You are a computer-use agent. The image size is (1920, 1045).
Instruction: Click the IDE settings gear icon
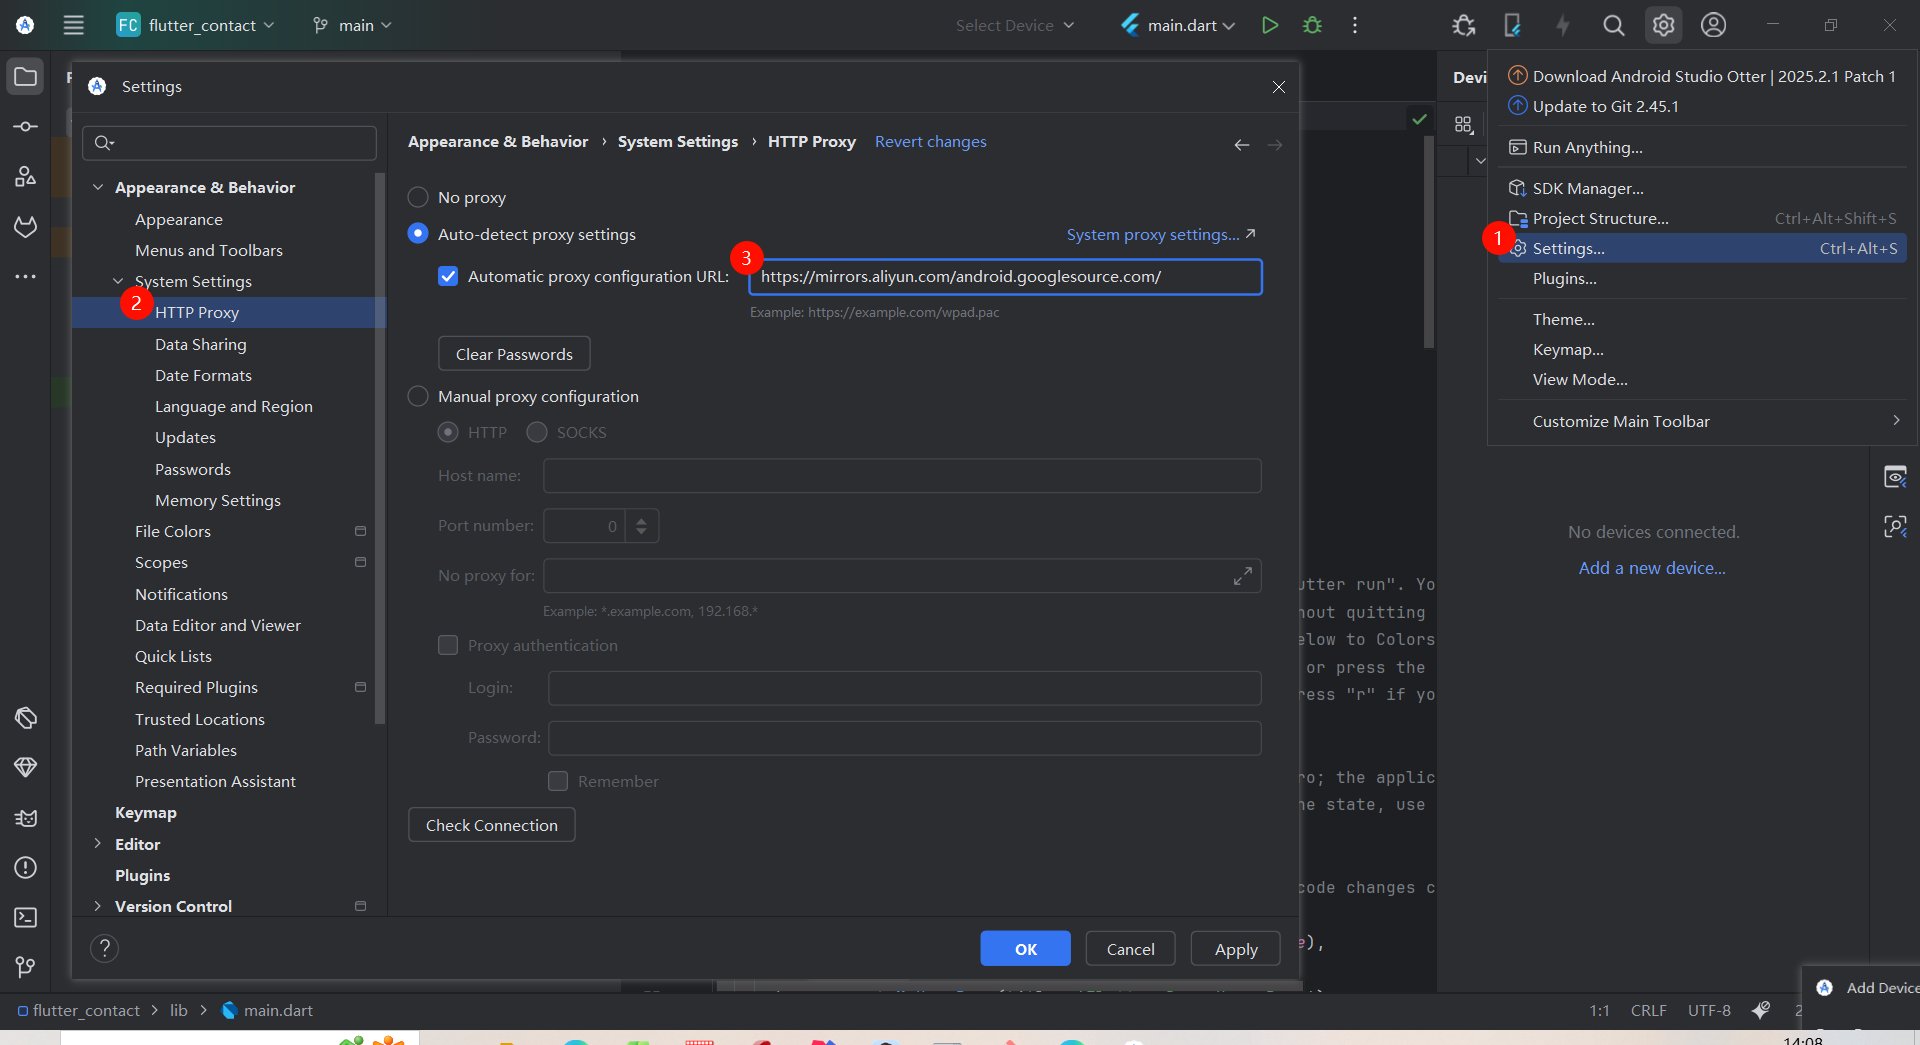(1663, 25)
